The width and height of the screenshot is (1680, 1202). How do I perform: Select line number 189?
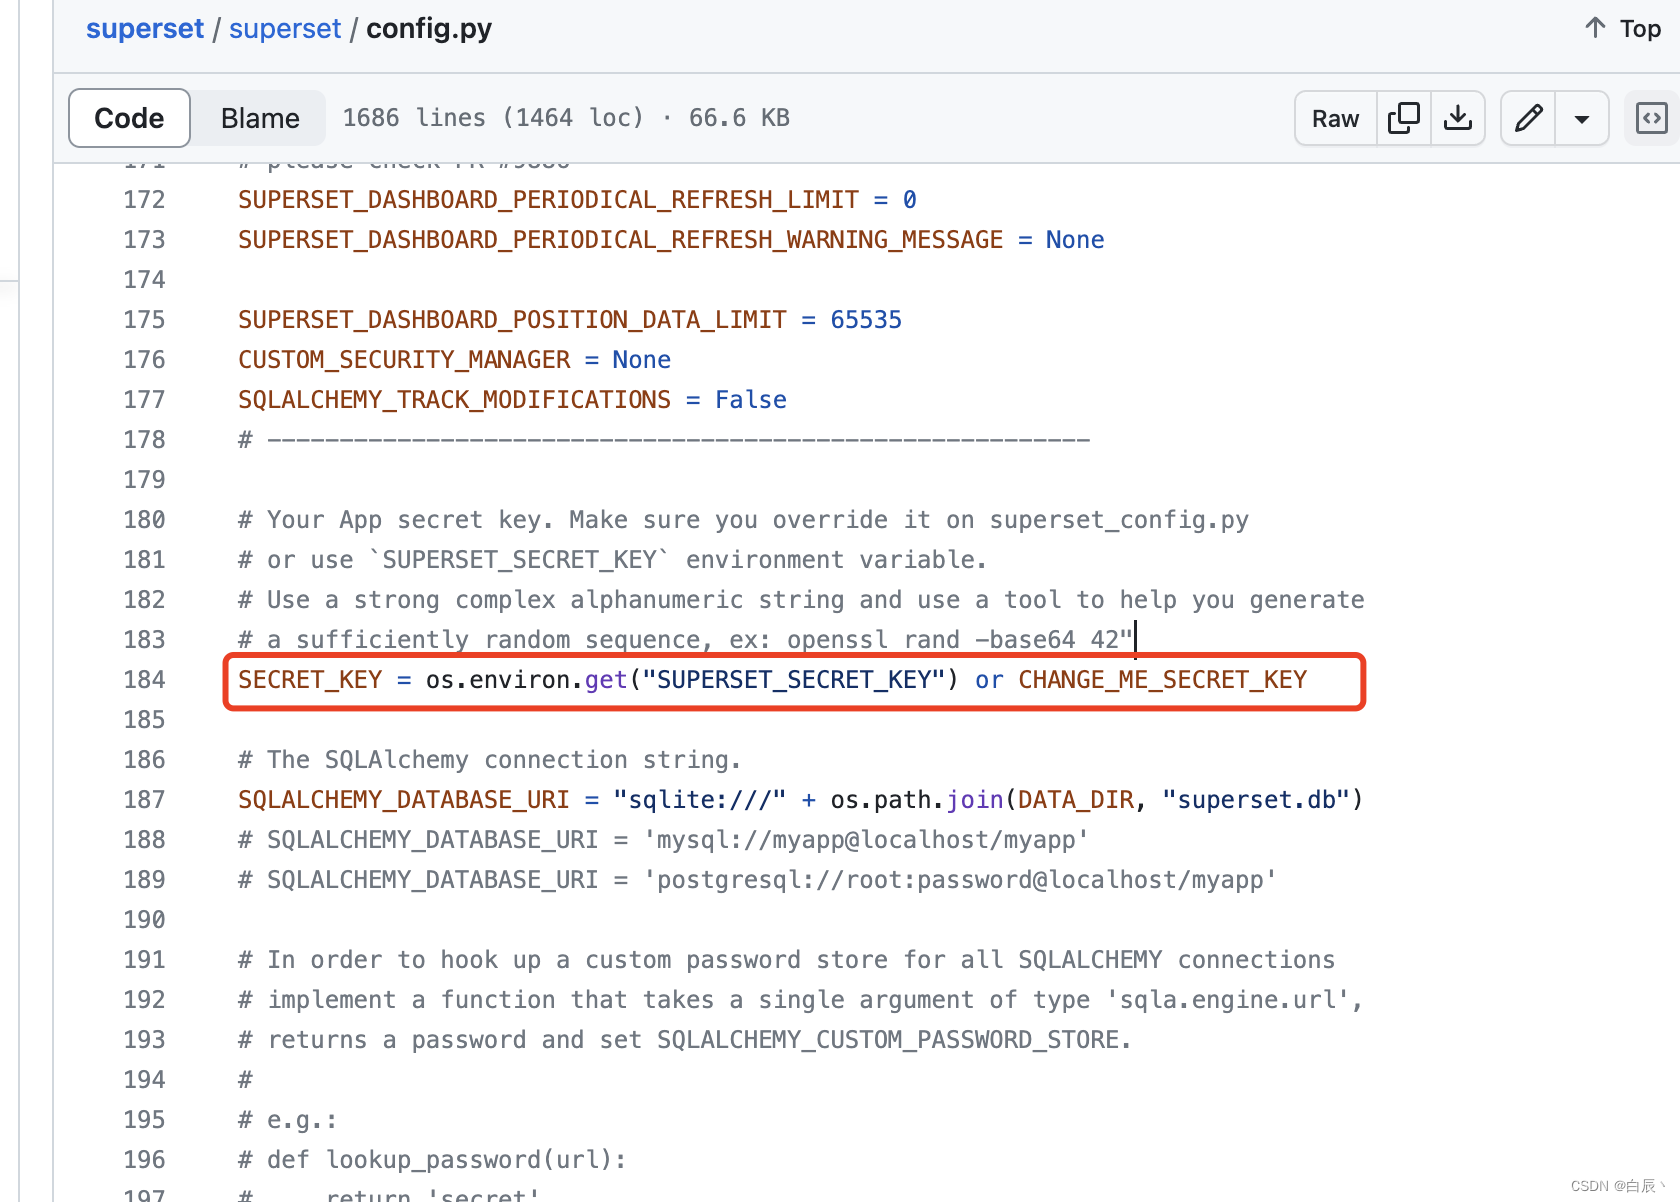[144, 880]
